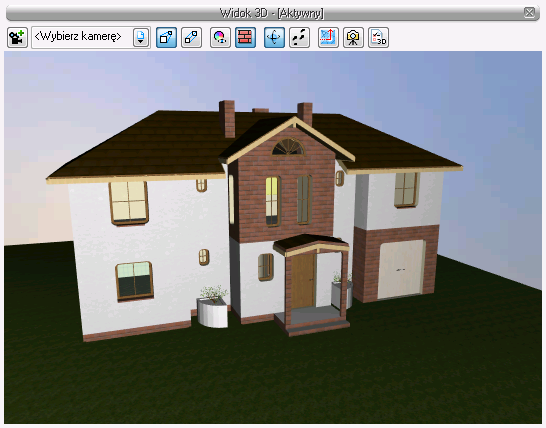
Task: Click the blue section plane icon
Action: (x=328, y=37)
